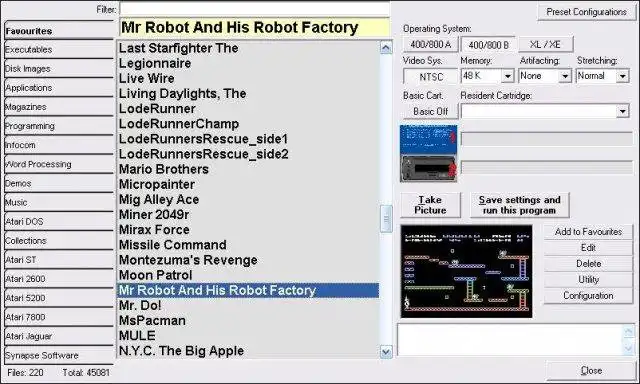
Task: Select the 400/800 B operating system
Action: 488,45
